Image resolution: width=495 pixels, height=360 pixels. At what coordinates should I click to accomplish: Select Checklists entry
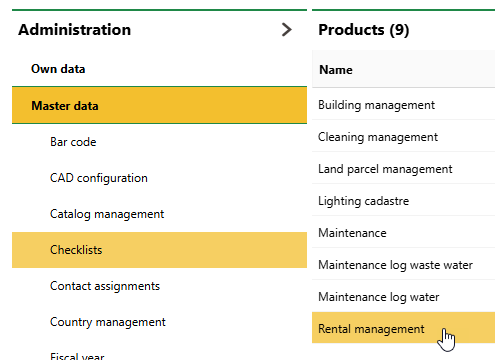coord(159,250)
